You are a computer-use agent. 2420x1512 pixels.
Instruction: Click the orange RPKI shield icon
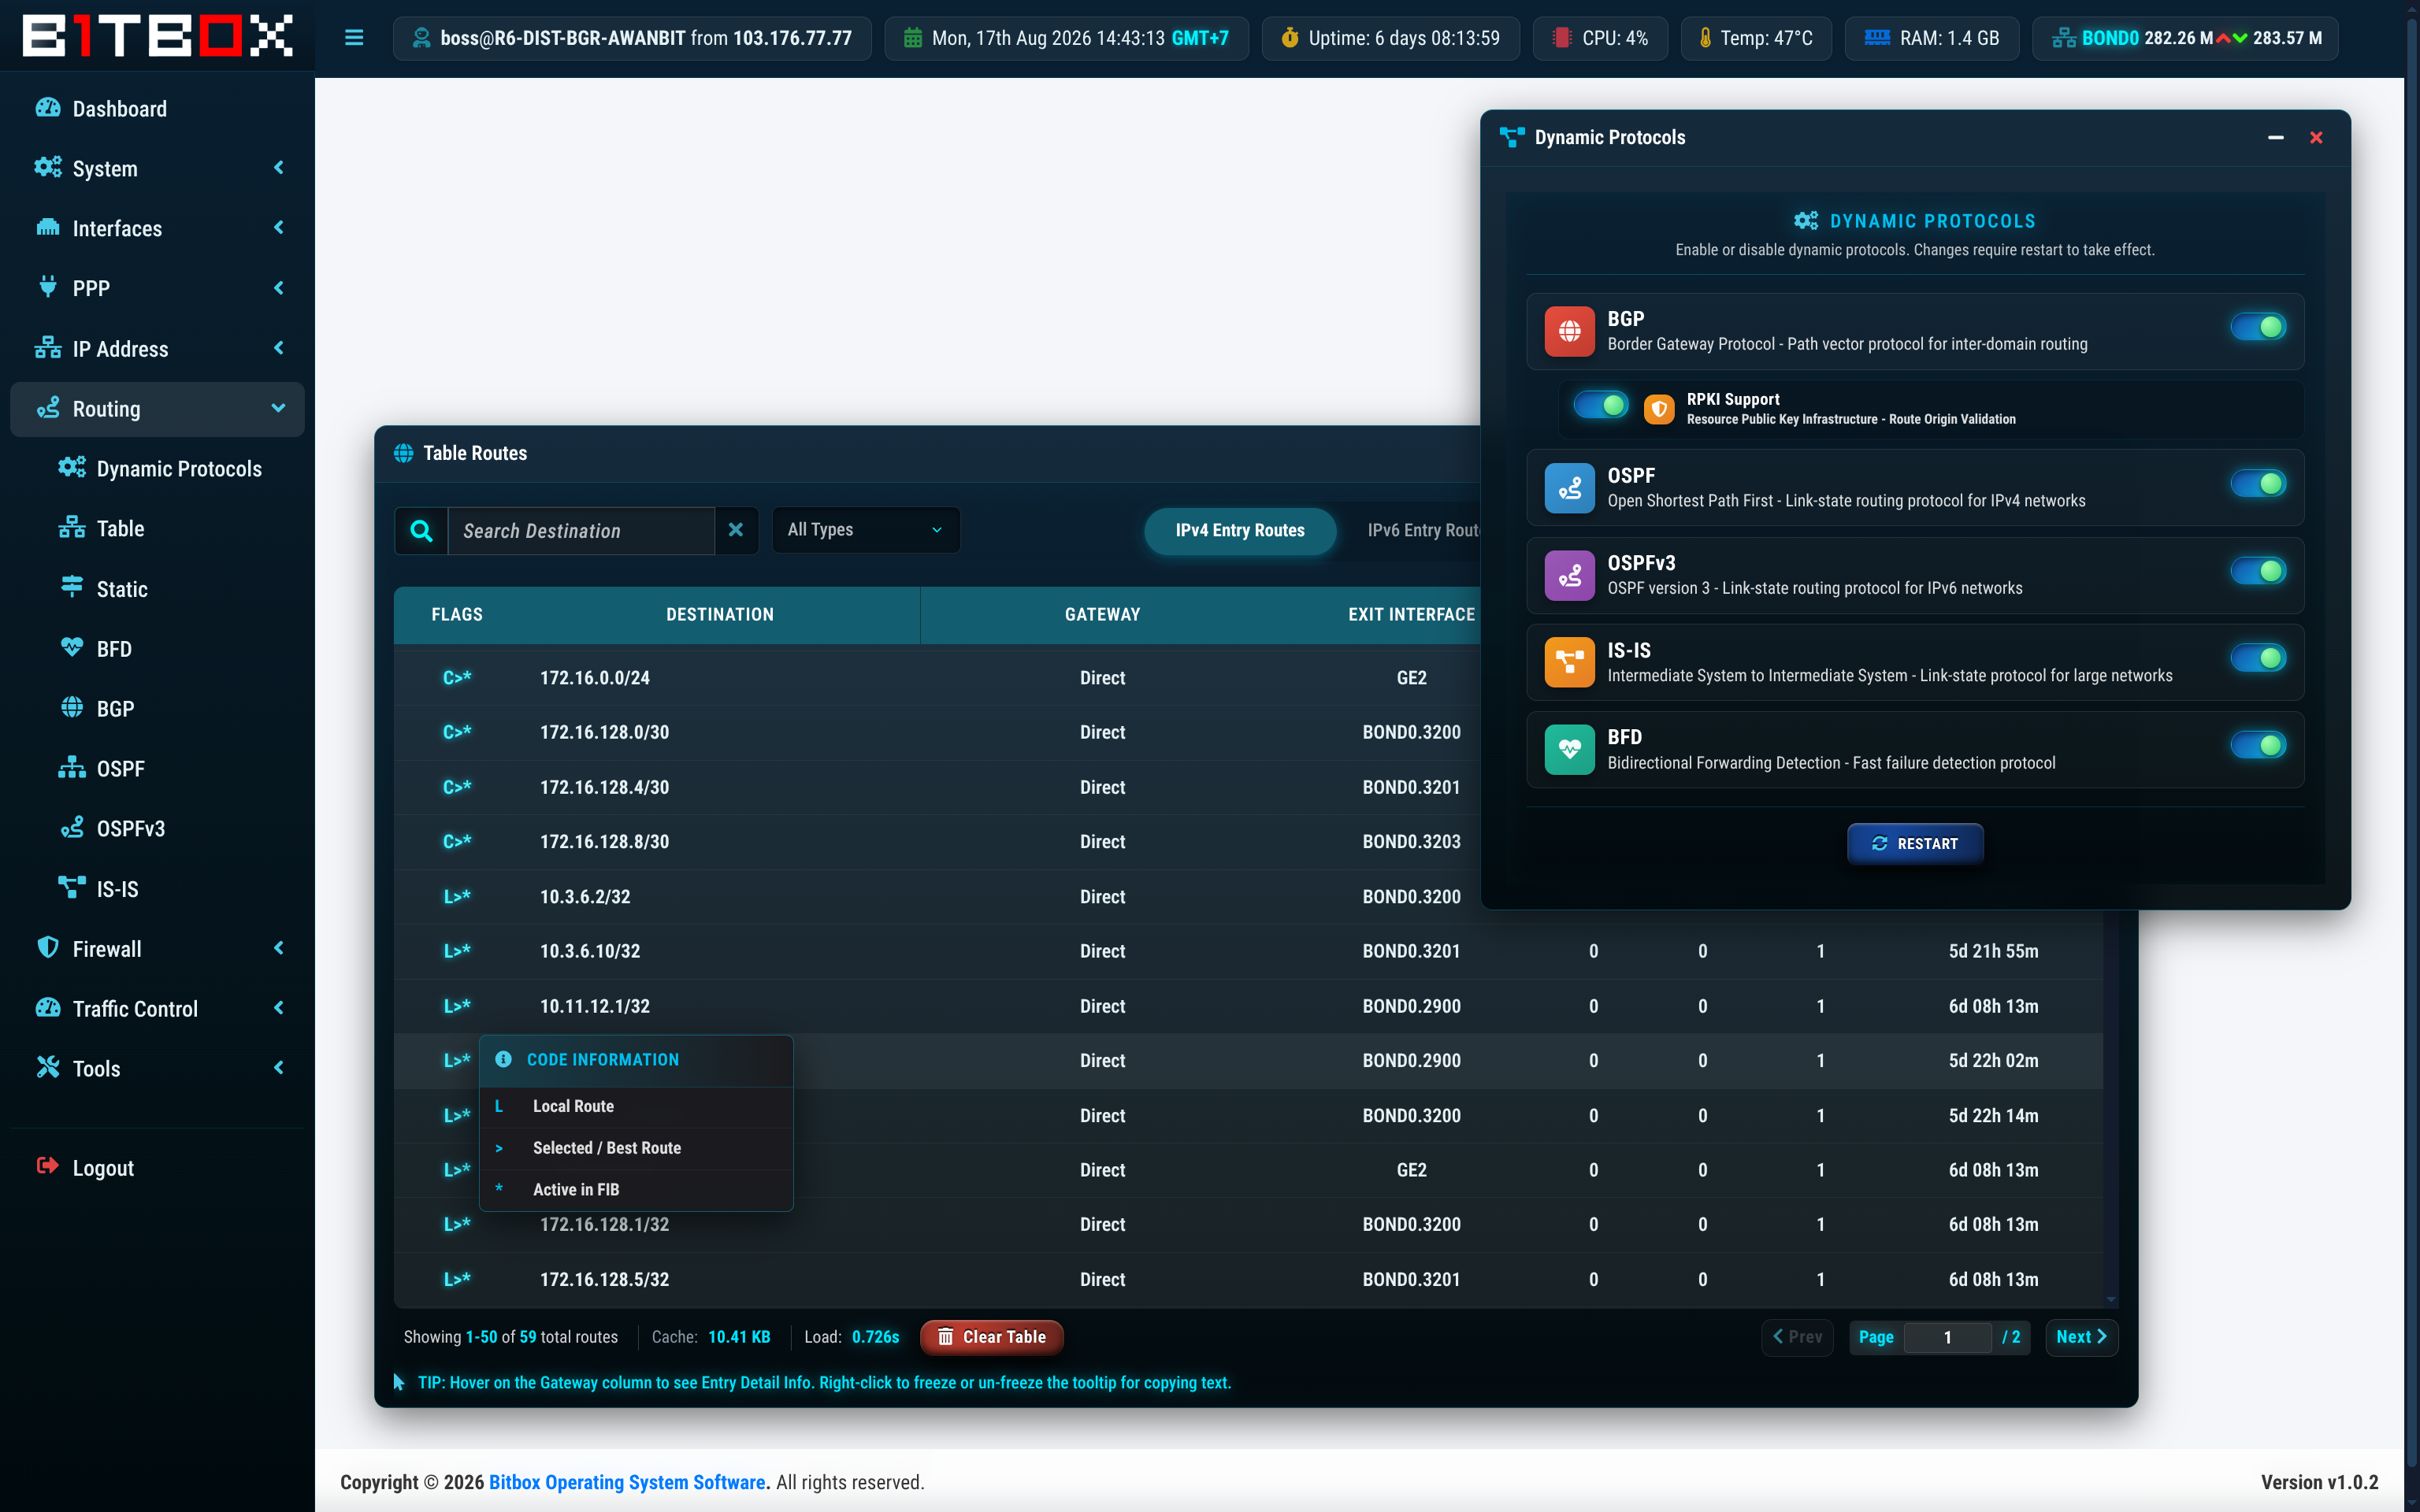pos(1659,408)
